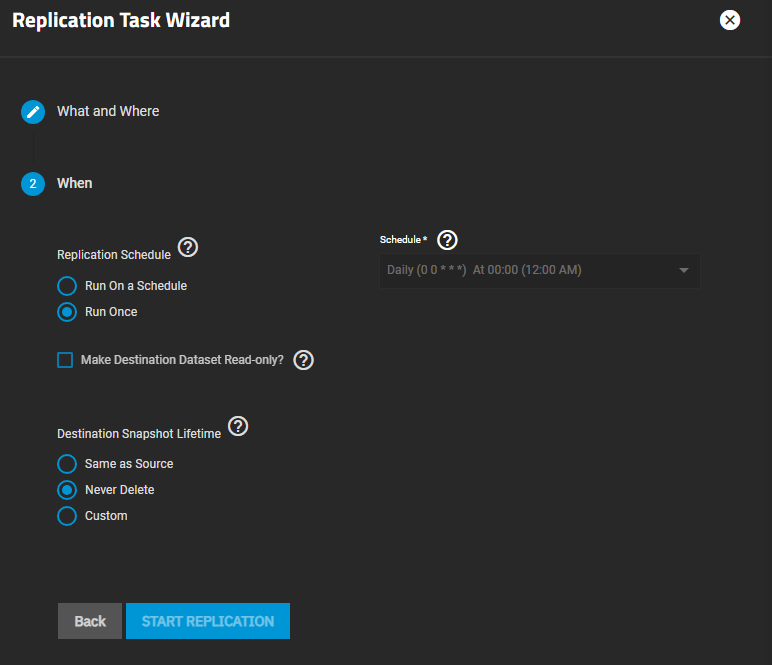
Task: Click the Schedule * field label
Action: [x=403, y=240]
